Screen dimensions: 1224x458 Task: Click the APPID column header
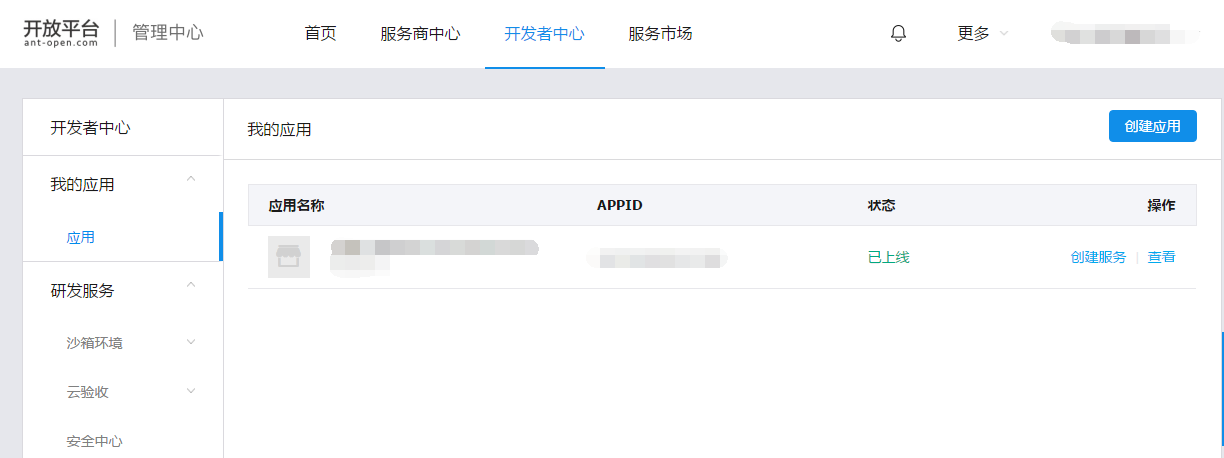[619, 205]
